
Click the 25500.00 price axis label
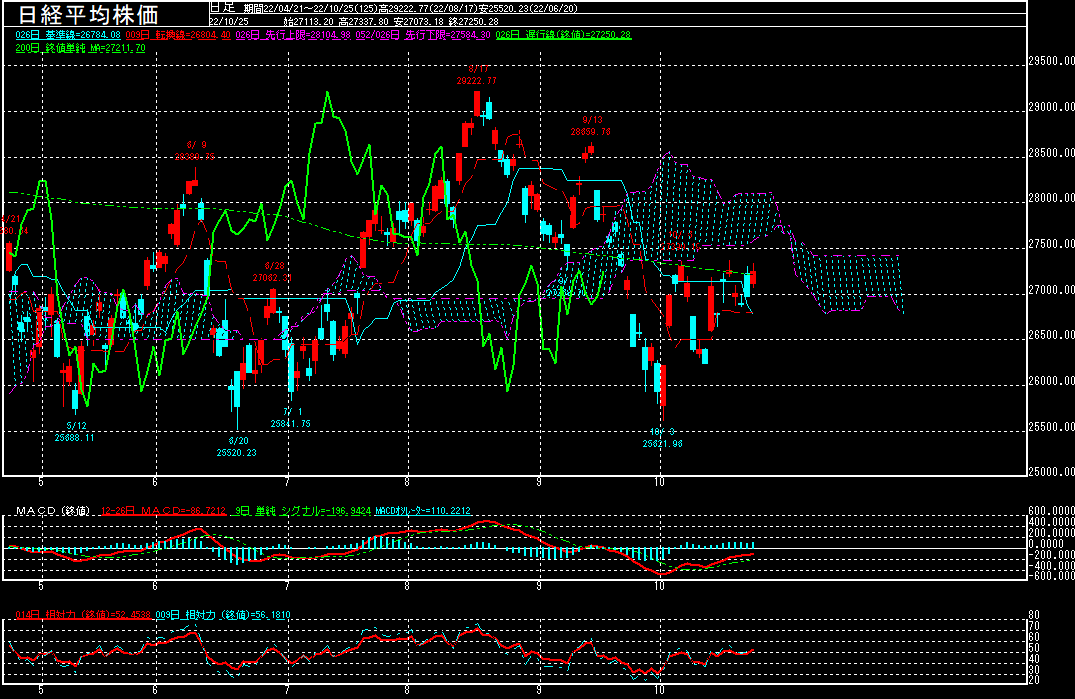pyautogui.click(x=1051, y=427)
